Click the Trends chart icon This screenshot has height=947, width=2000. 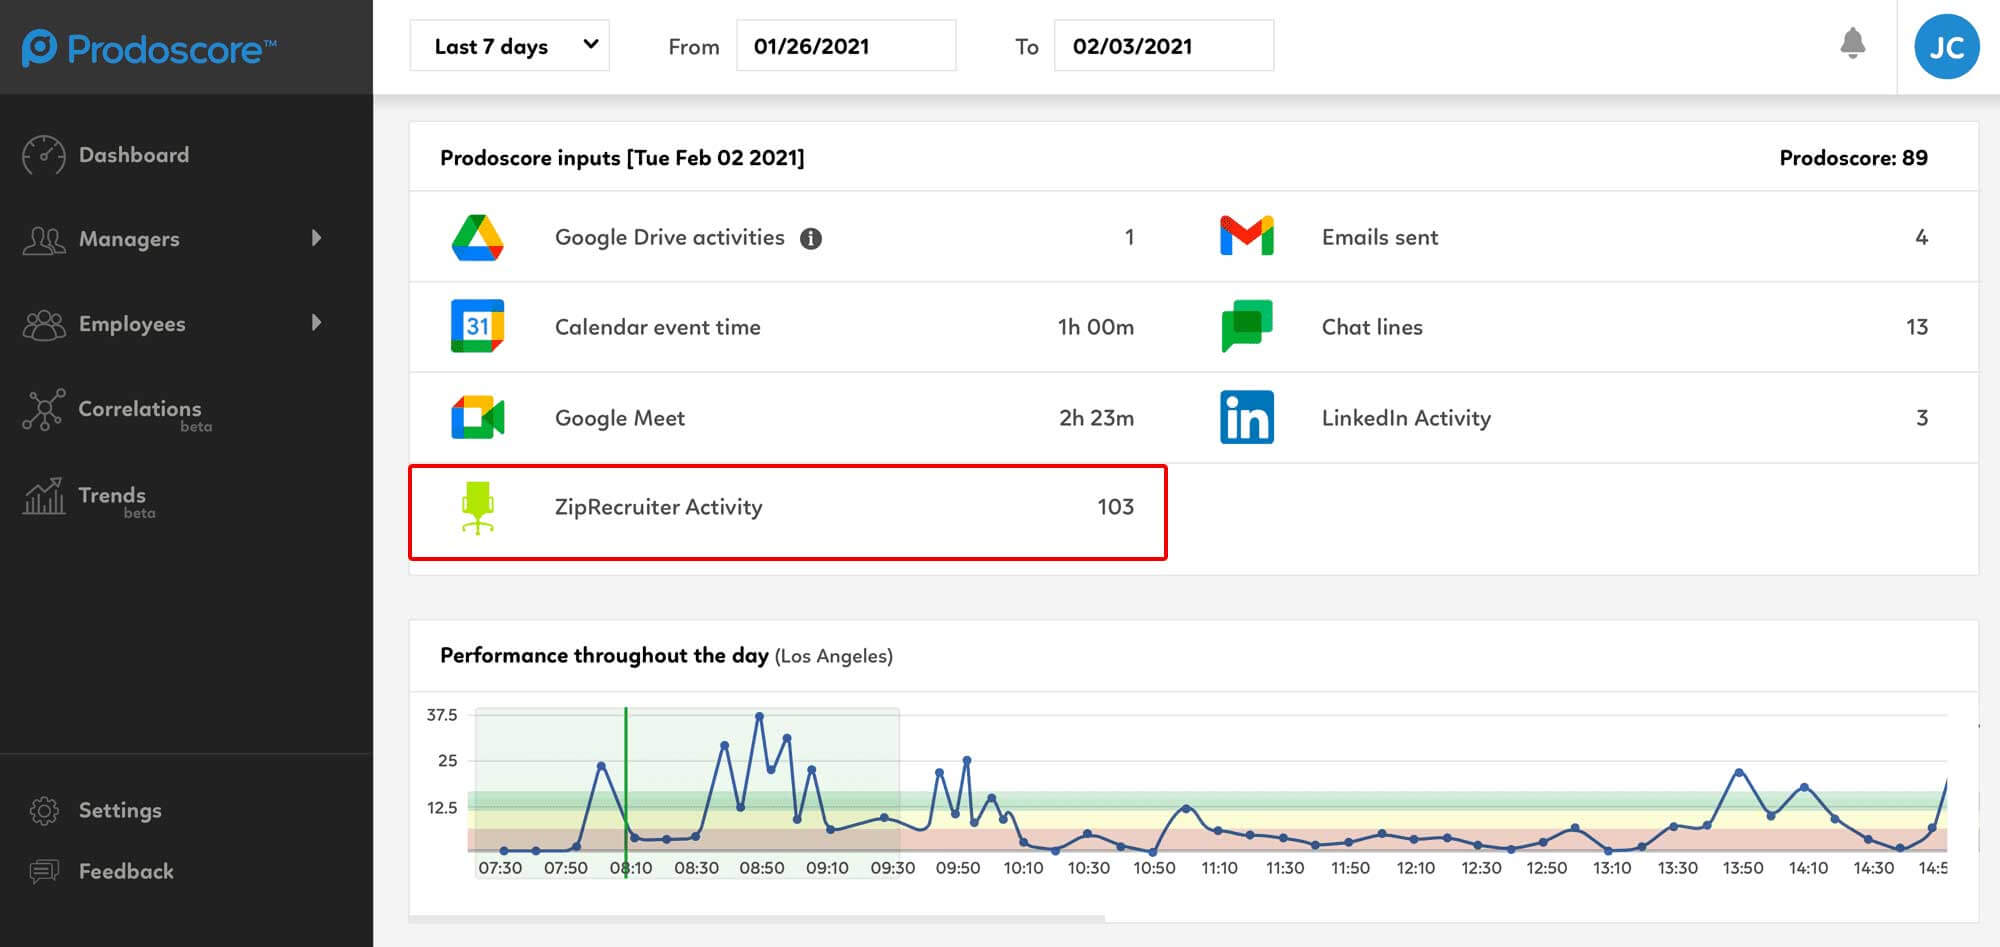(x=43, y=496)
